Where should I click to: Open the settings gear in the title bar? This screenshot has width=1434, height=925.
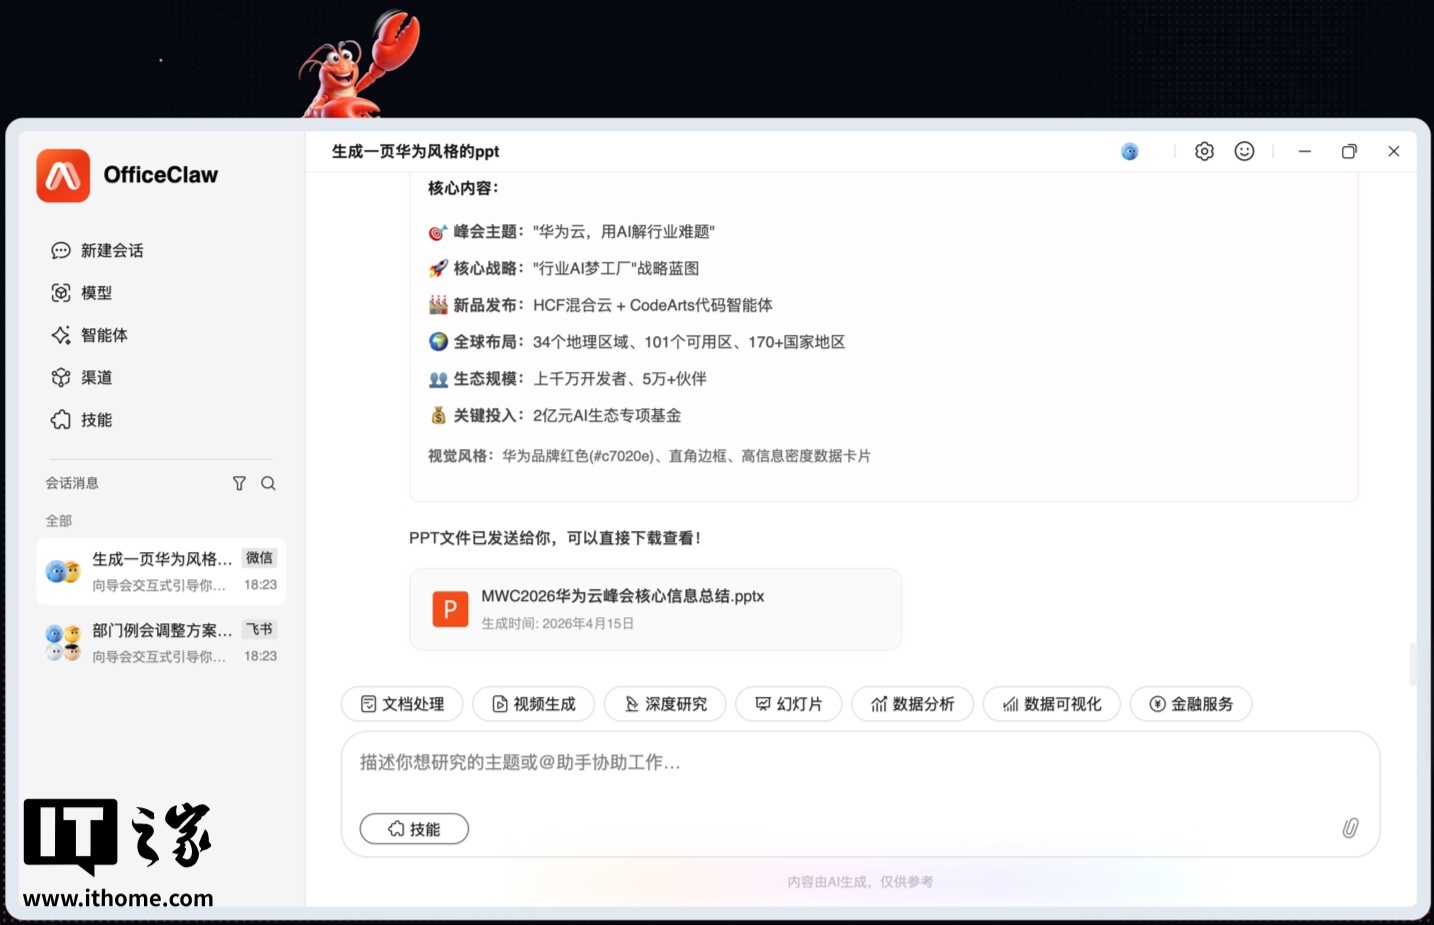point(1204,151)
